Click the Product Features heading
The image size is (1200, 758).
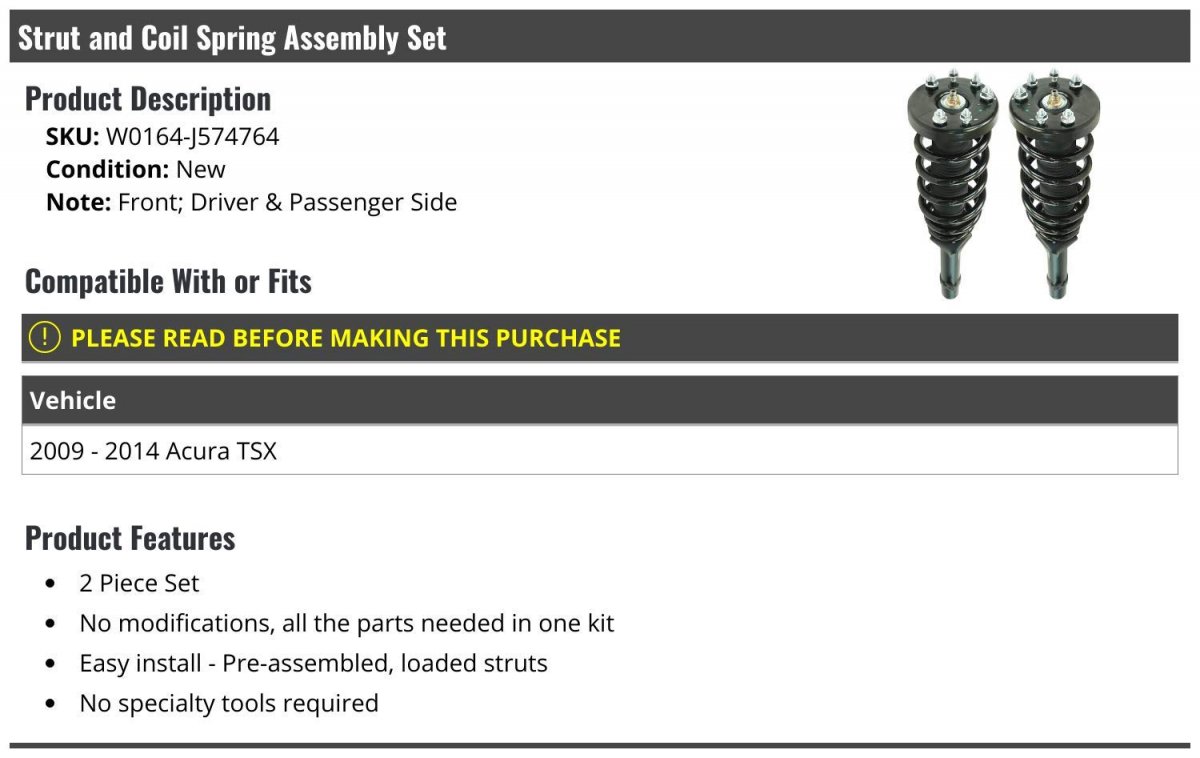[x=130, y=538]
